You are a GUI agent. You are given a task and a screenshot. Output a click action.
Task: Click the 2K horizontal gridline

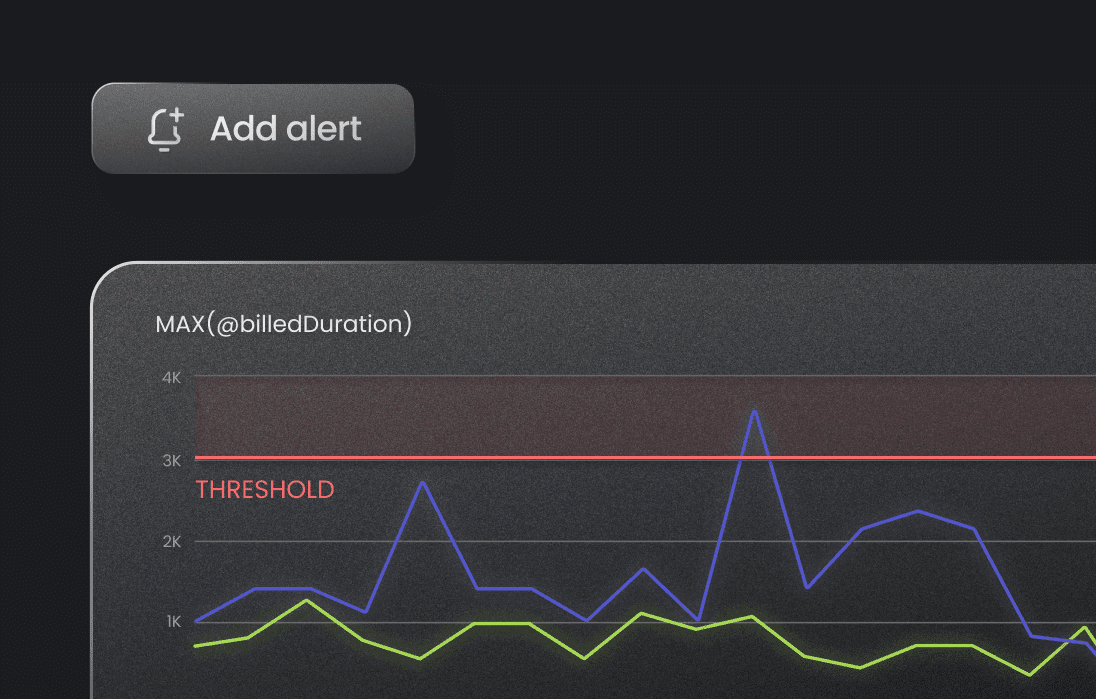pos(645,541)
